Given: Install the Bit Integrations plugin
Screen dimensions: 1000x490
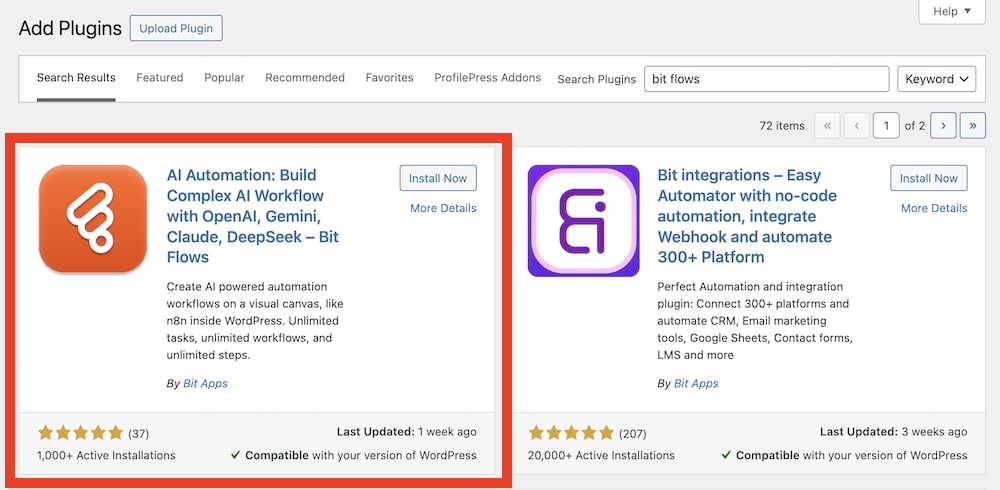Looking at the screenshot, I should pyautogui.click(x=929, y=178).
